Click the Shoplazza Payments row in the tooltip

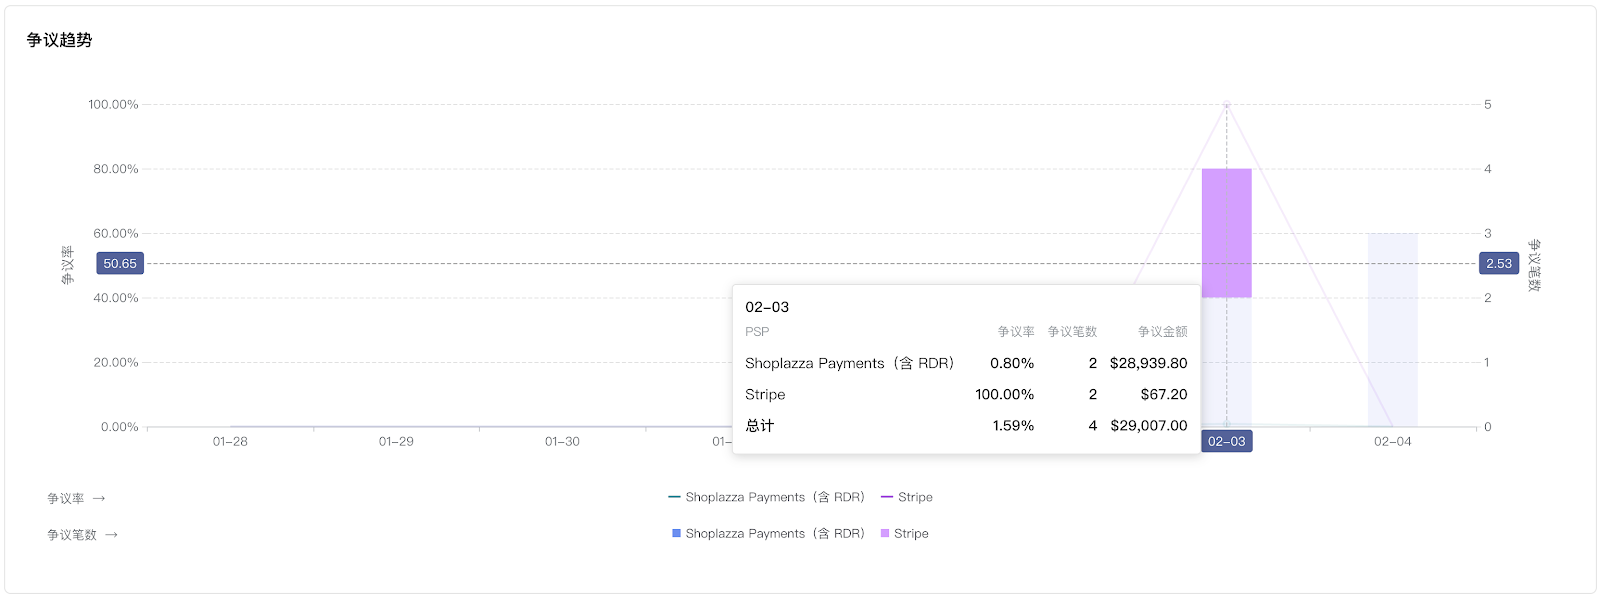point(965,363)
